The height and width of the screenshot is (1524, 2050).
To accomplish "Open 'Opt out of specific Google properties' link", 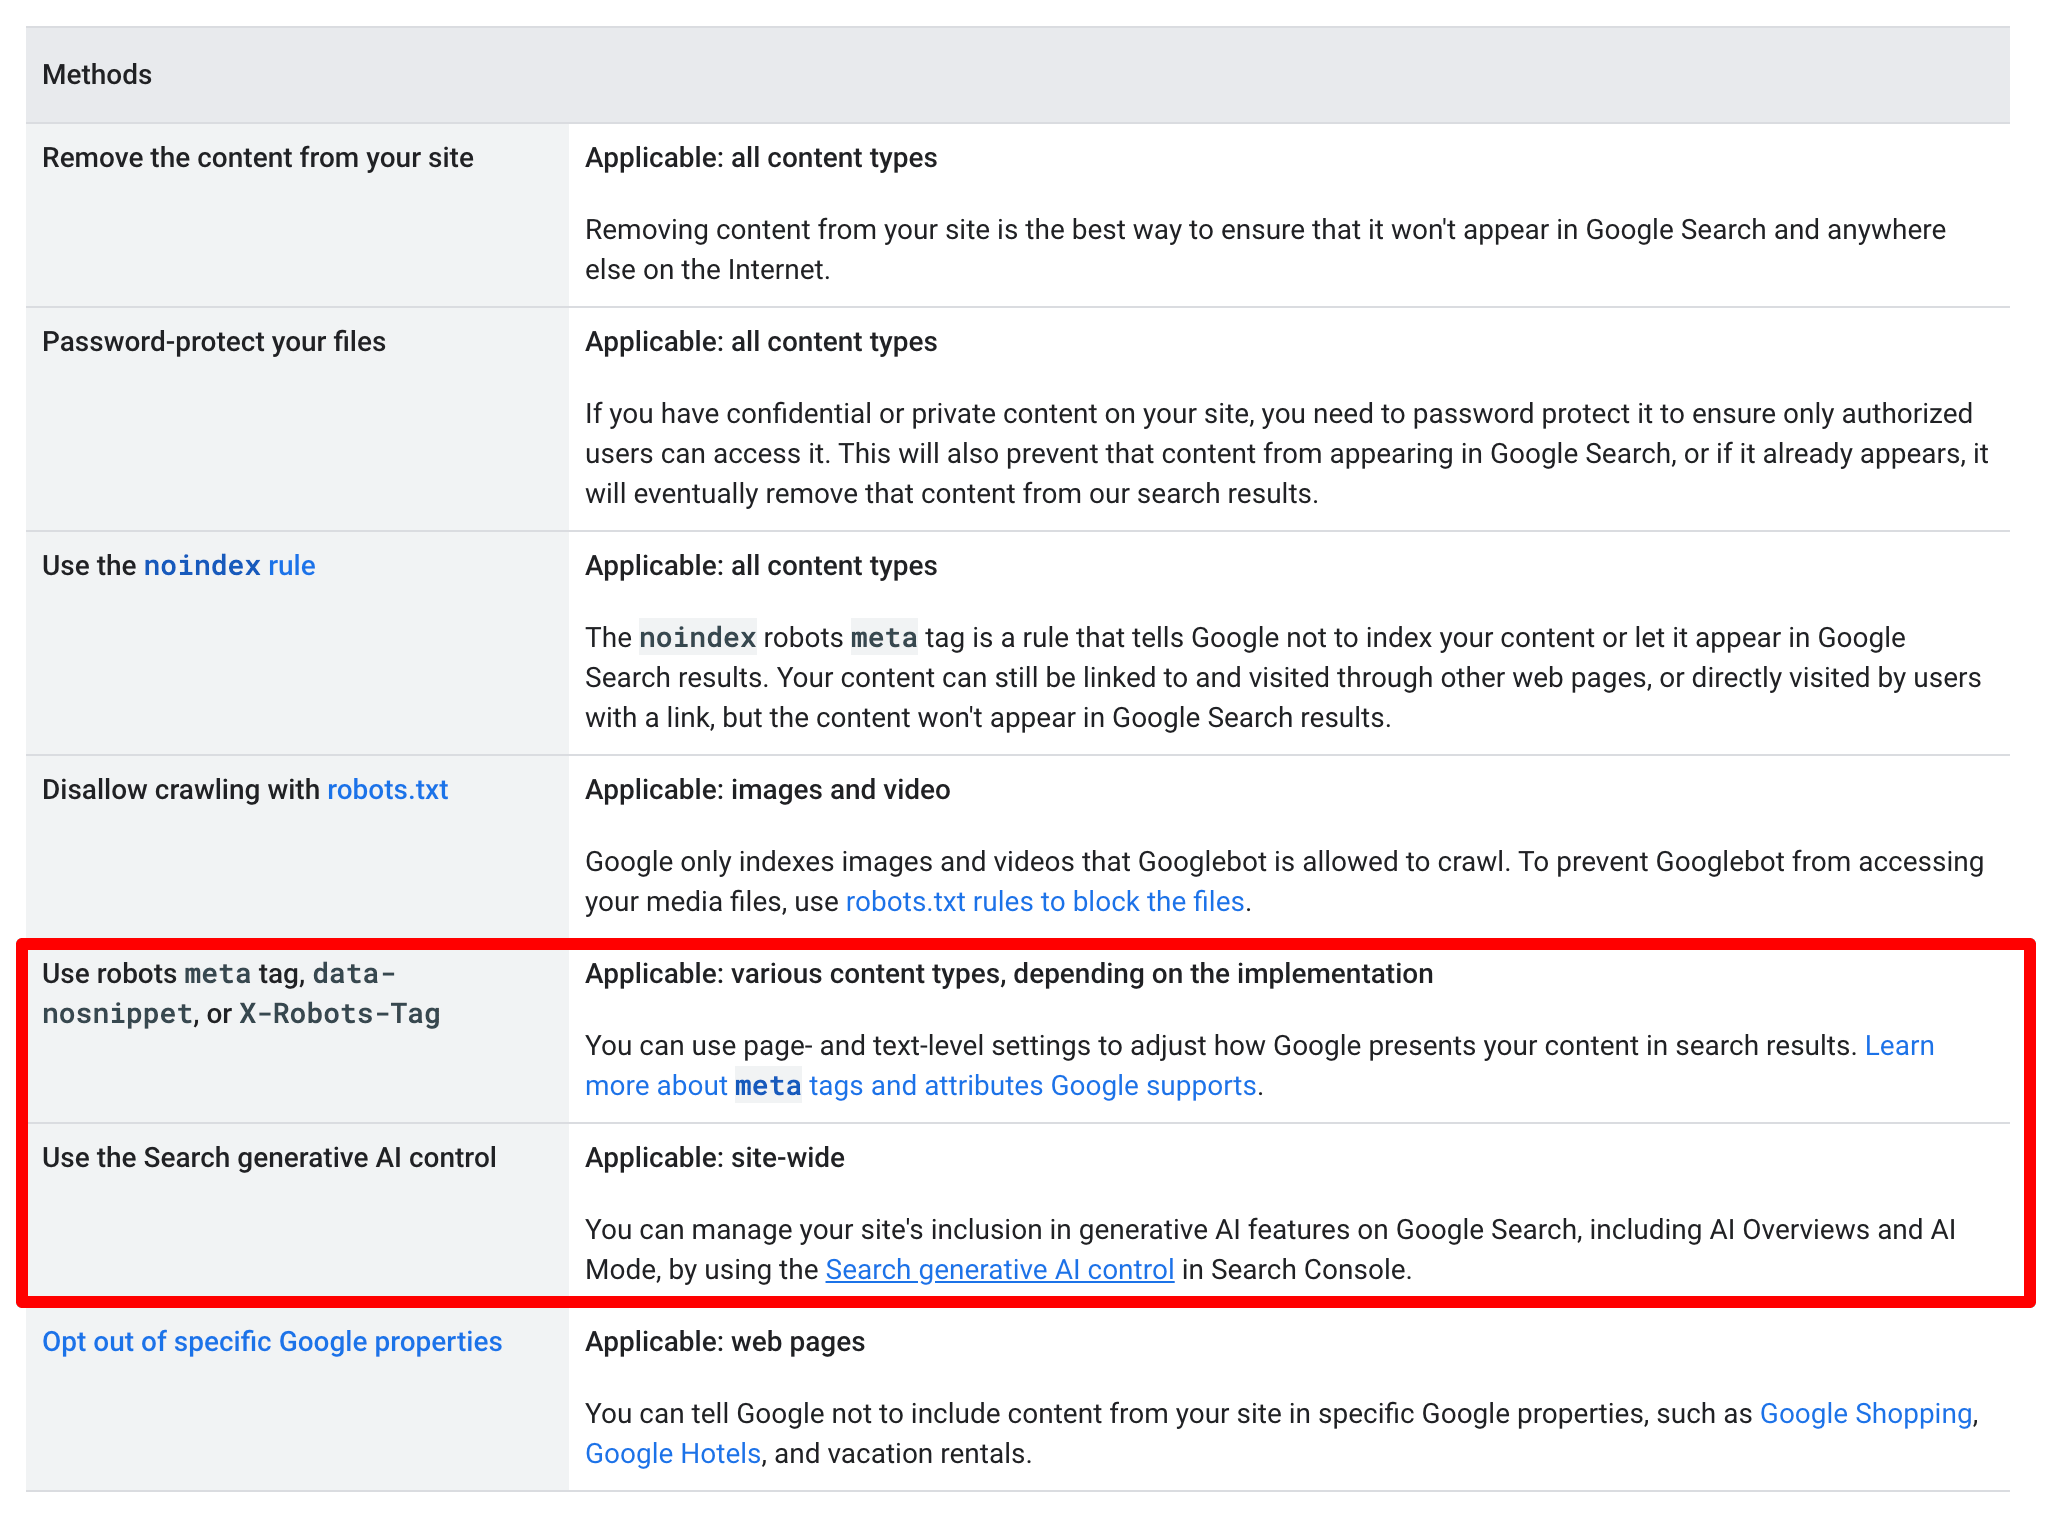I will point(272,1342).
